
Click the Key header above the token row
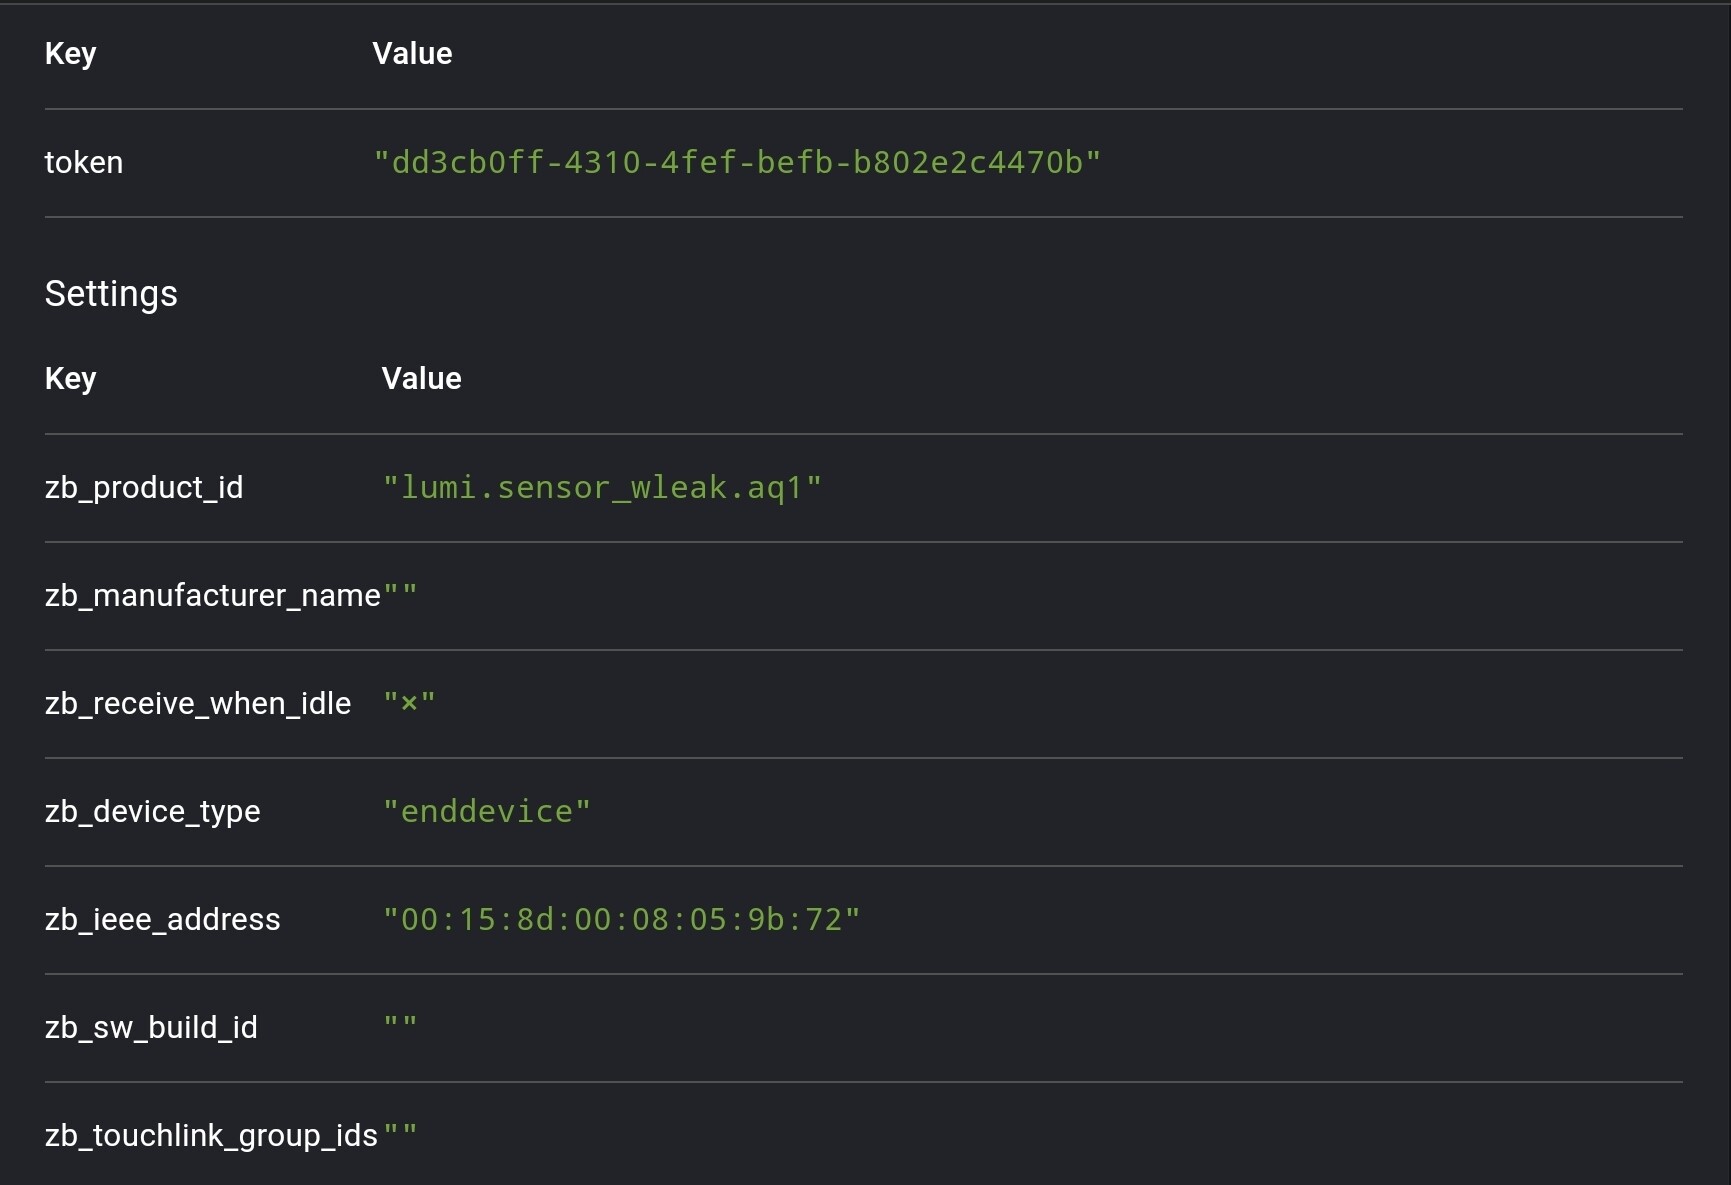click(70, 54)
